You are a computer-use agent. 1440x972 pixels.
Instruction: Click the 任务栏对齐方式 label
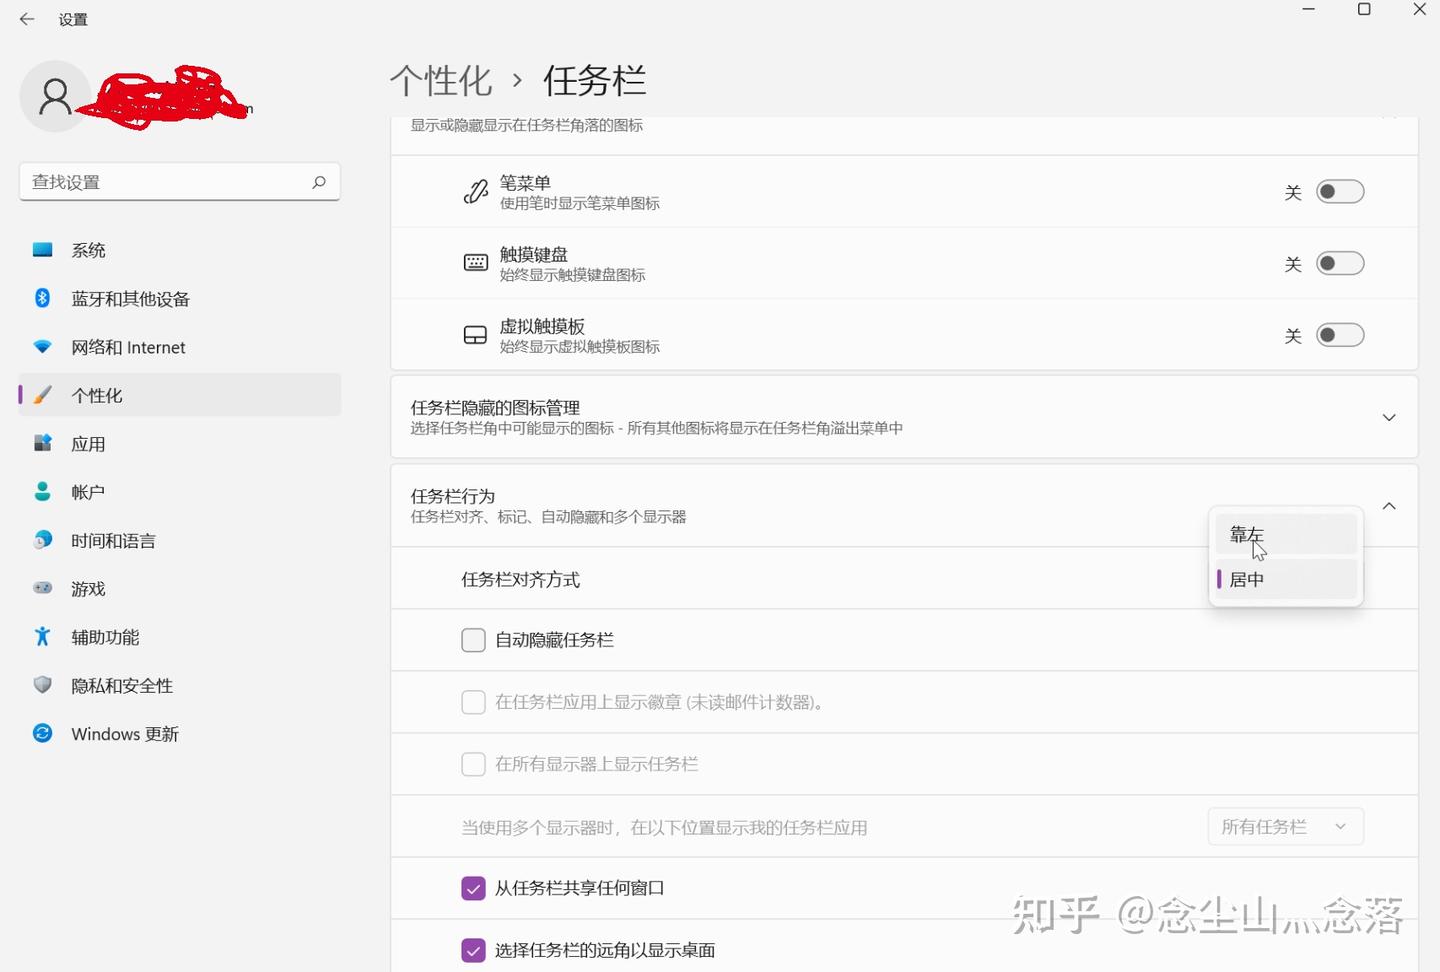tap(520, 579)
